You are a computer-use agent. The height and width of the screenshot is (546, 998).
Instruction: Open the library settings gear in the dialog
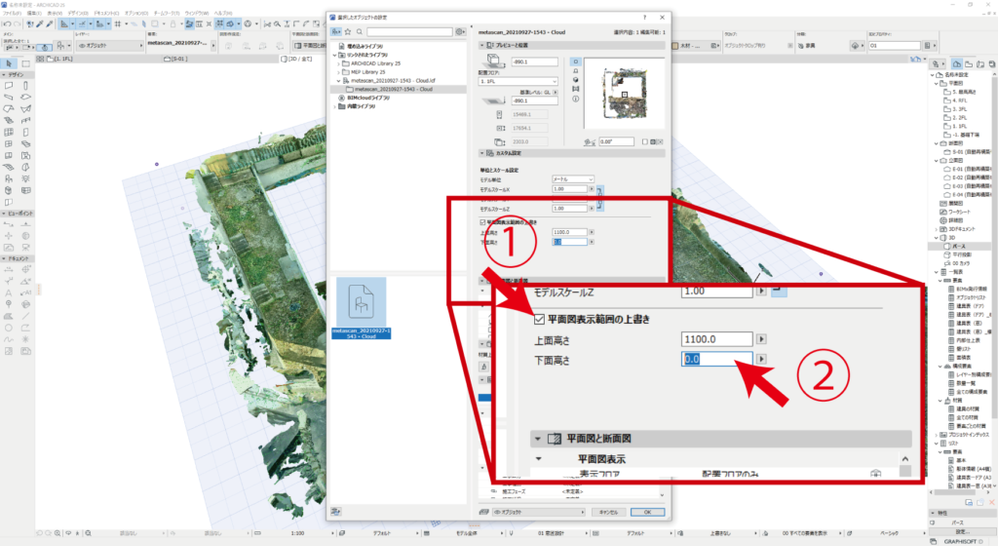tap(460, 32)
